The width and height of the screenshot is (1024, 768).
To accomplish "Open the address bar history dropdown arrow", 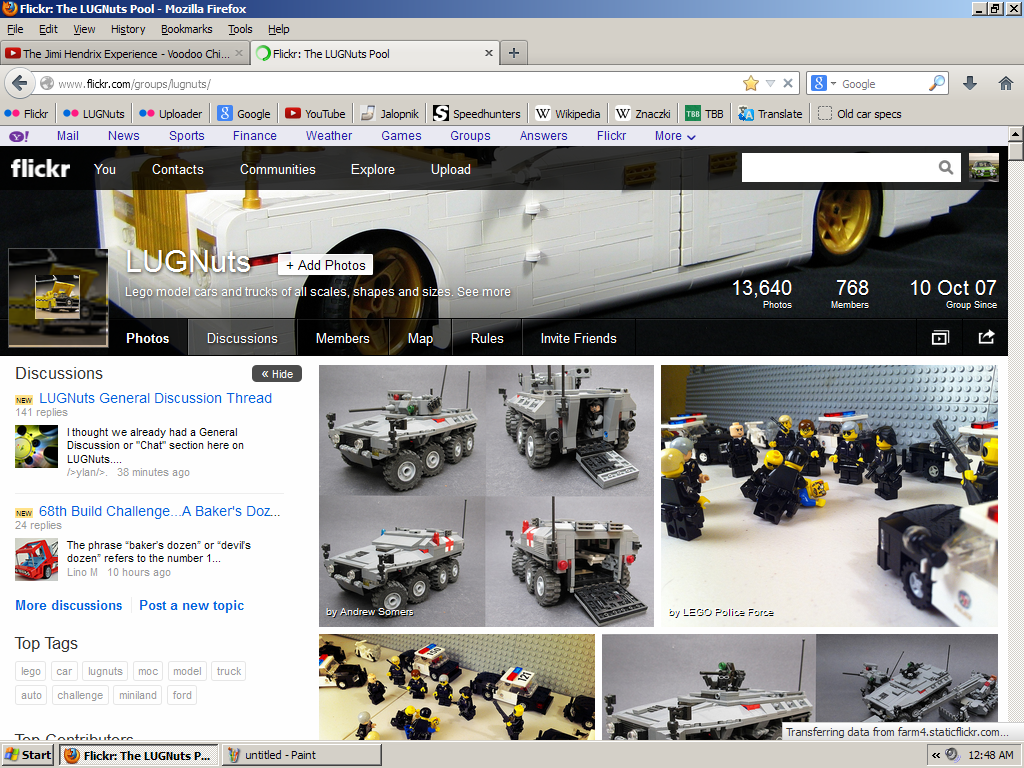I will [770, 83].
